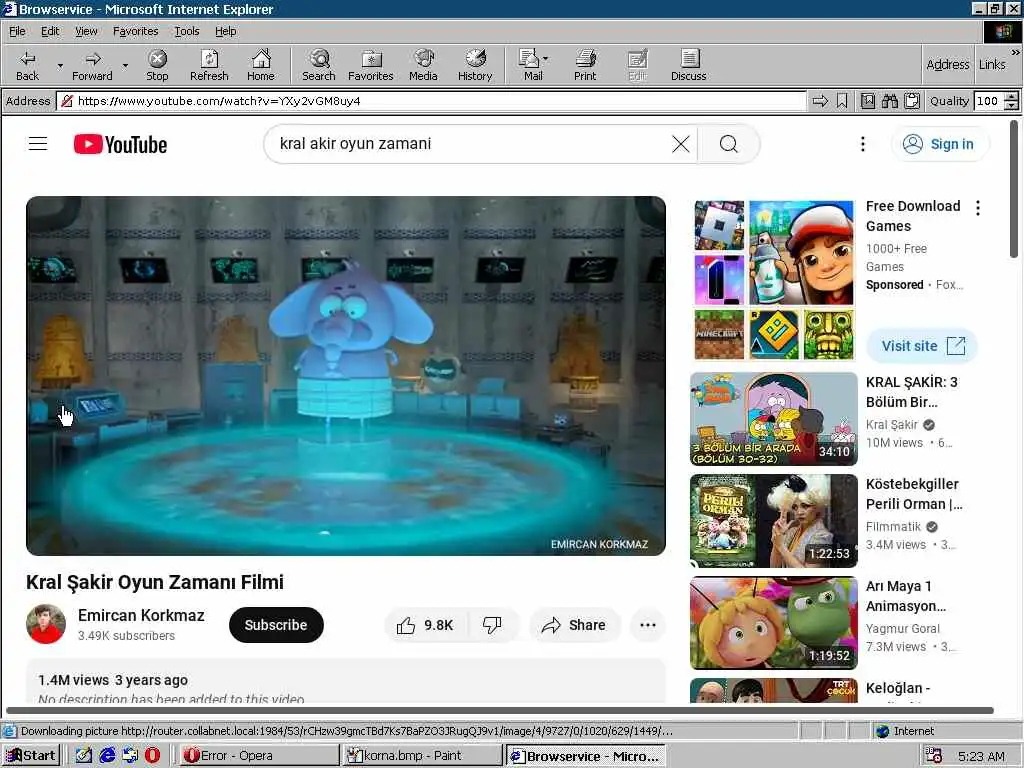Stop the page loading
Viewport: 1024px width, 768px height.
click(x=157, y=65)
